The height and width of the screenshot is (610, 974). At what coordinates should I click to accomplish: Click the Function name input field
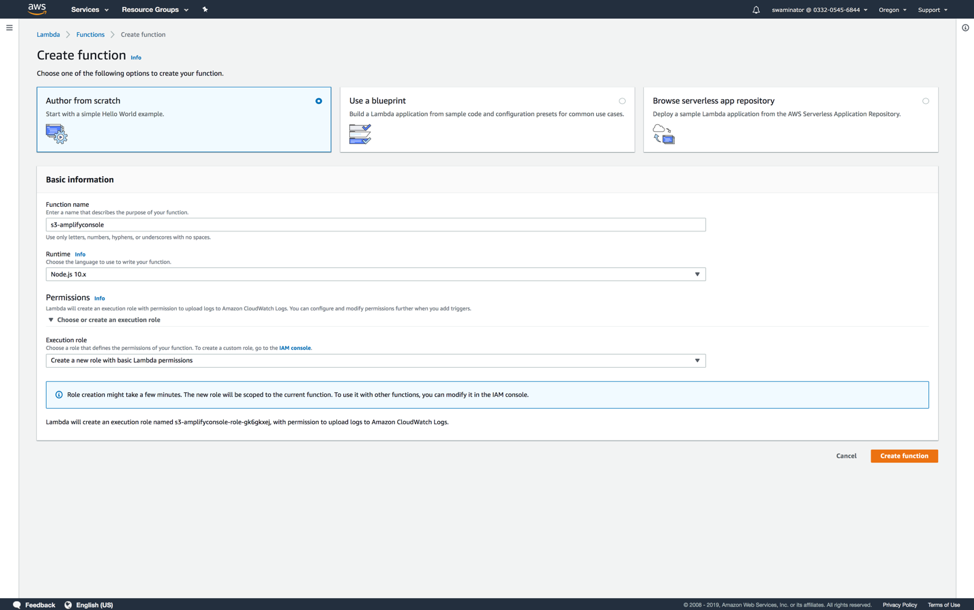[375, 225]
